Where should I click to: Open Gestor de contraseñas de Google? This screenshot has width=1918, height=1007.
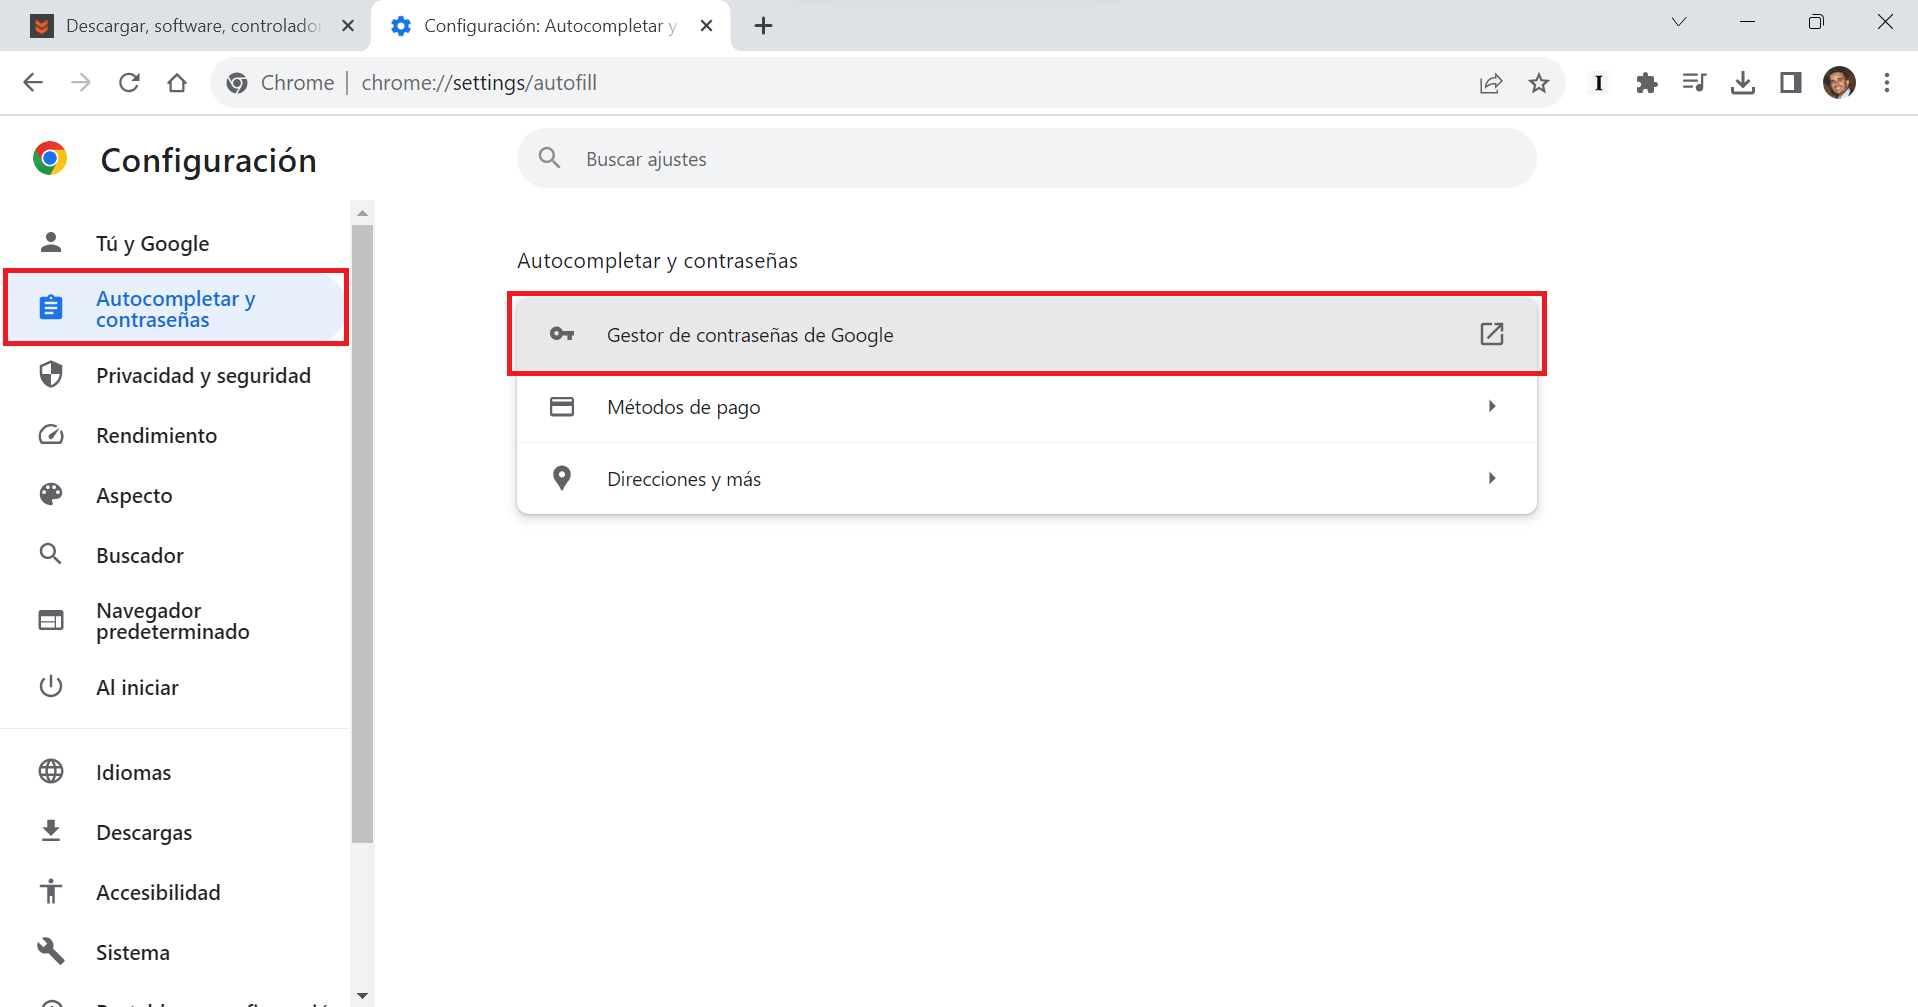pos(1027,334)
